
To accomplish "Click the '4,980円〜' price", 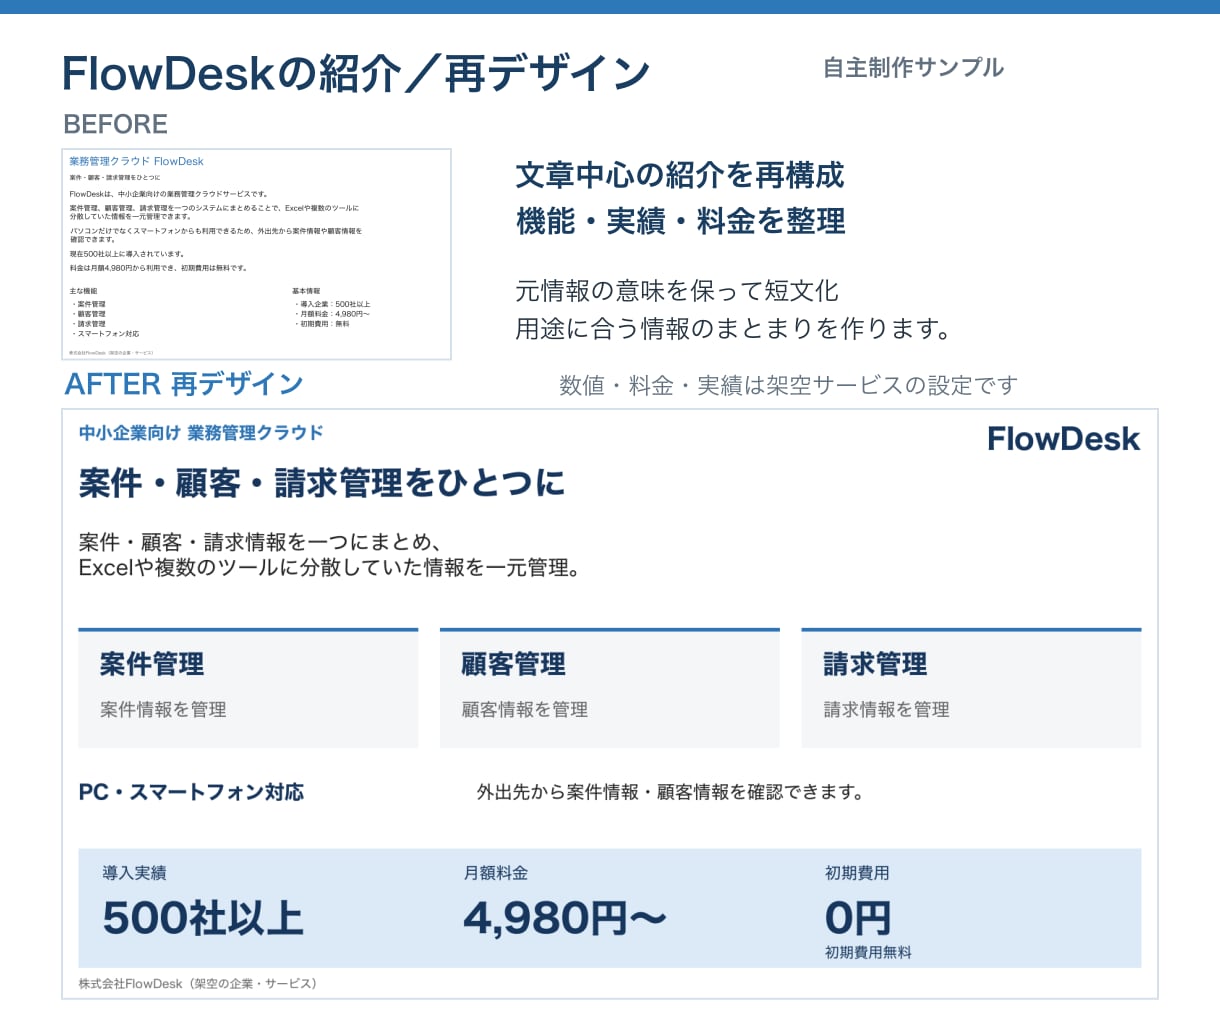I will point(565,918).
